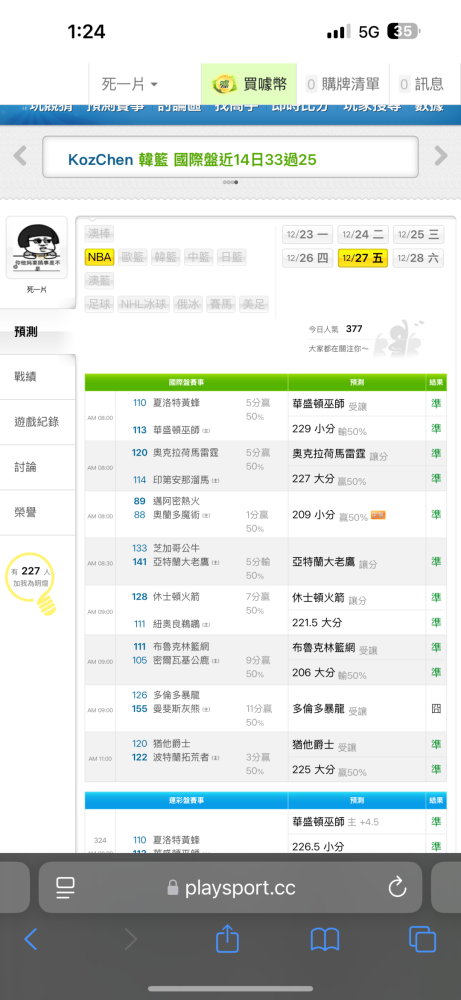Tap the 死一片 profile avatar
This screenshot has height=1000, width=461.
point(36,247)
